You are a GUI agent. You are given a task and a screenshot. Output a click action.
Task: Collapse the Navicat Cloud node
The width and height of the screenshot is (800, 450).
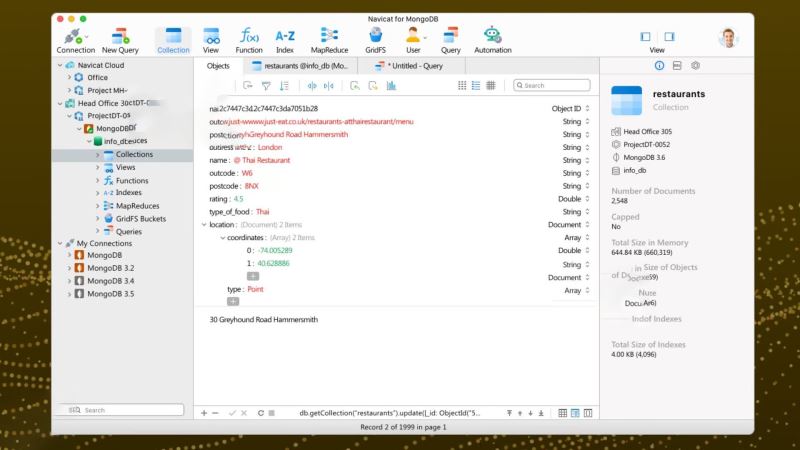coord(60,65)
